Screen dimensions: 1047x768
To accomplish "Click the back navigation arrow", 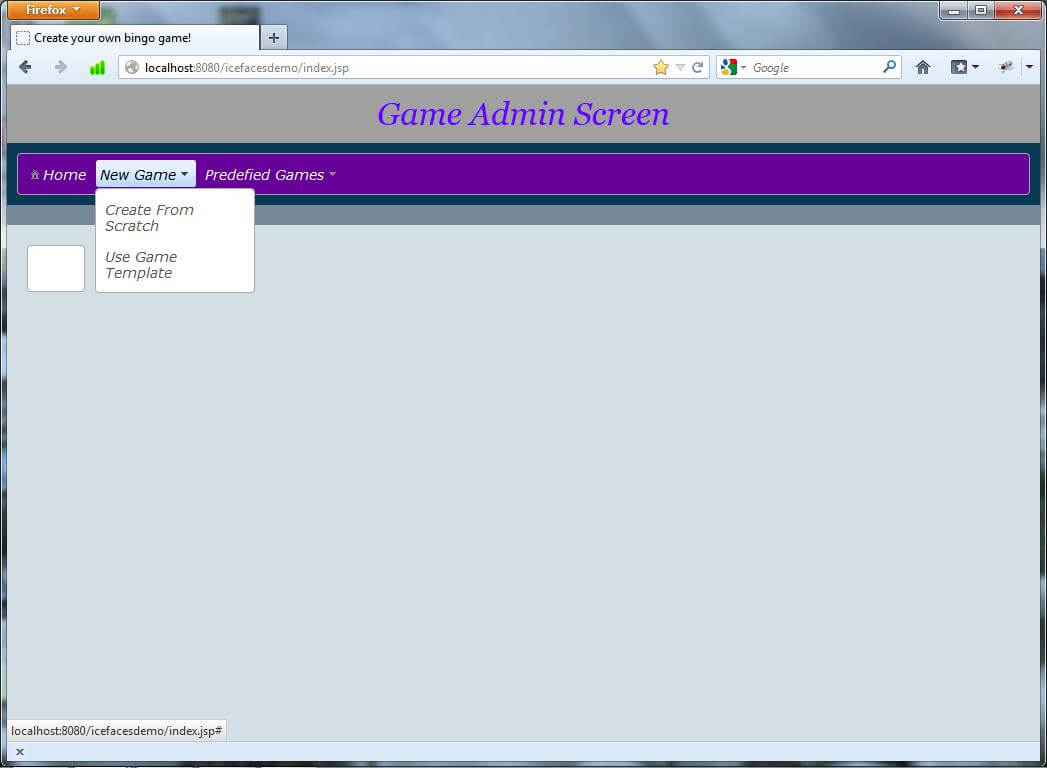I will click(x=25, y=67).
